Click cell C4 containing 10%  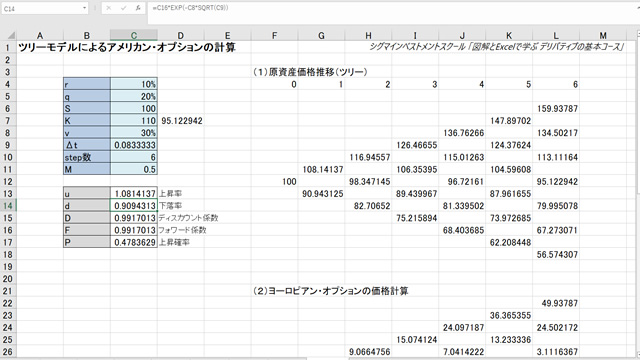click(134, 84)
